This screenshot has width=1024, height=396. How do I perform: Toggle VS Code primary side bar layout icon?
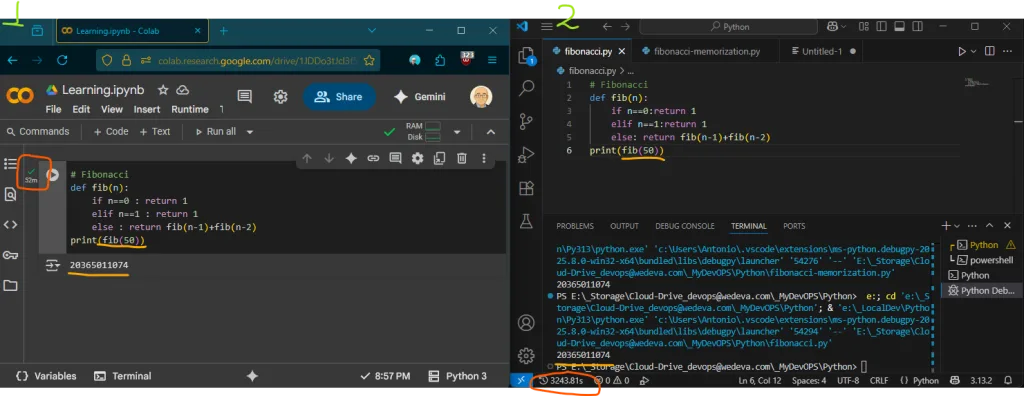tap(882, 27)
